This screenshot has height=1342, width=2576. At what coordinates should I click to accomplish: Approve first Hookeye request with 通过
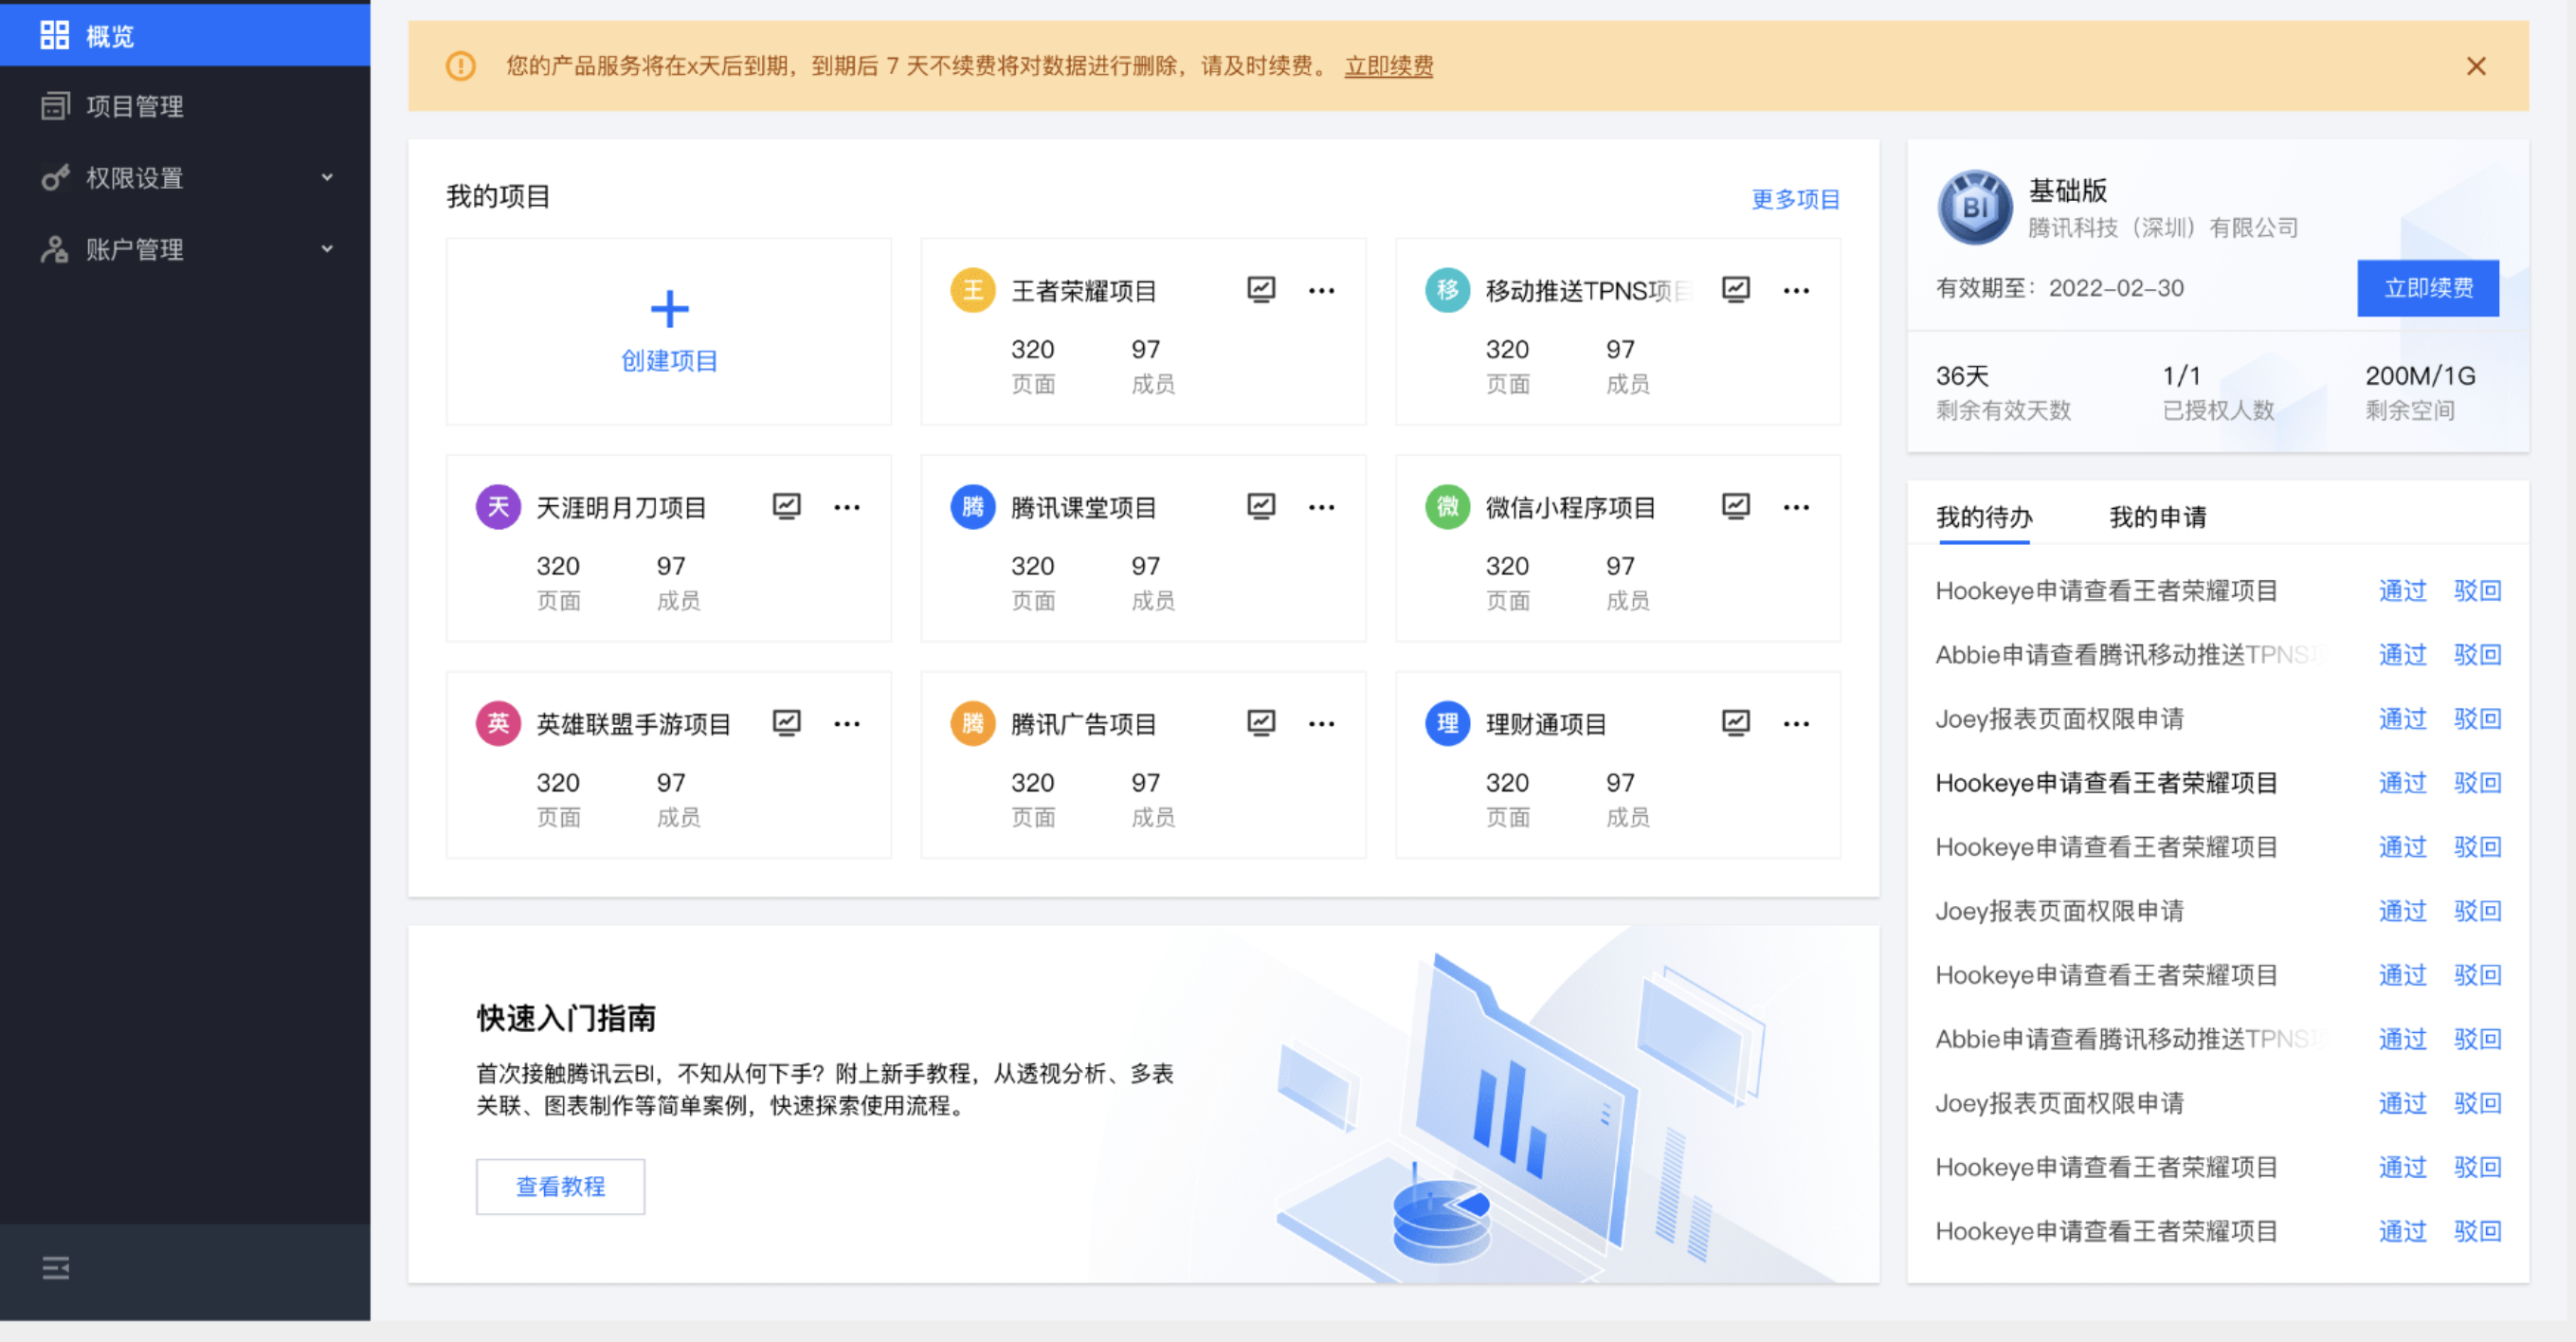2401,591
